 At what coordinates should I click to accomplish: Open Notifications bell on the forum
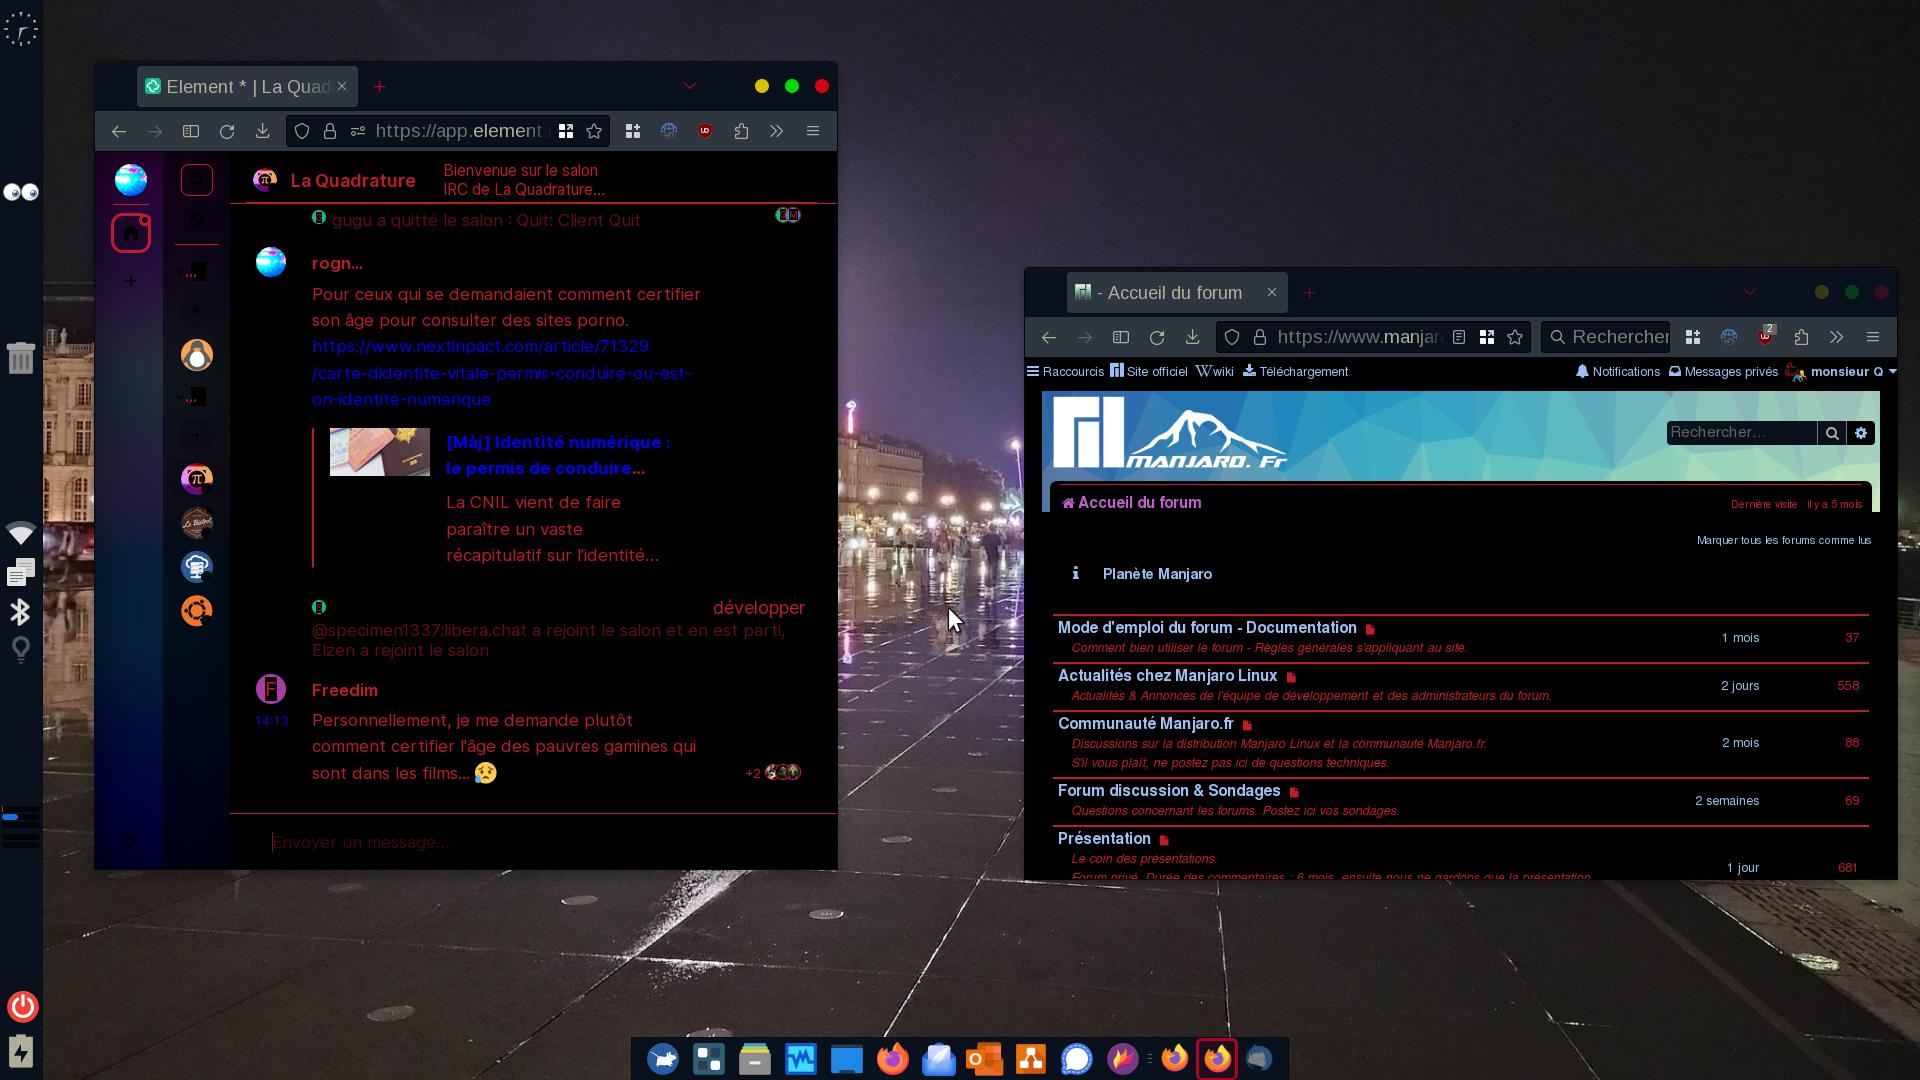(x=1617, y=371)
